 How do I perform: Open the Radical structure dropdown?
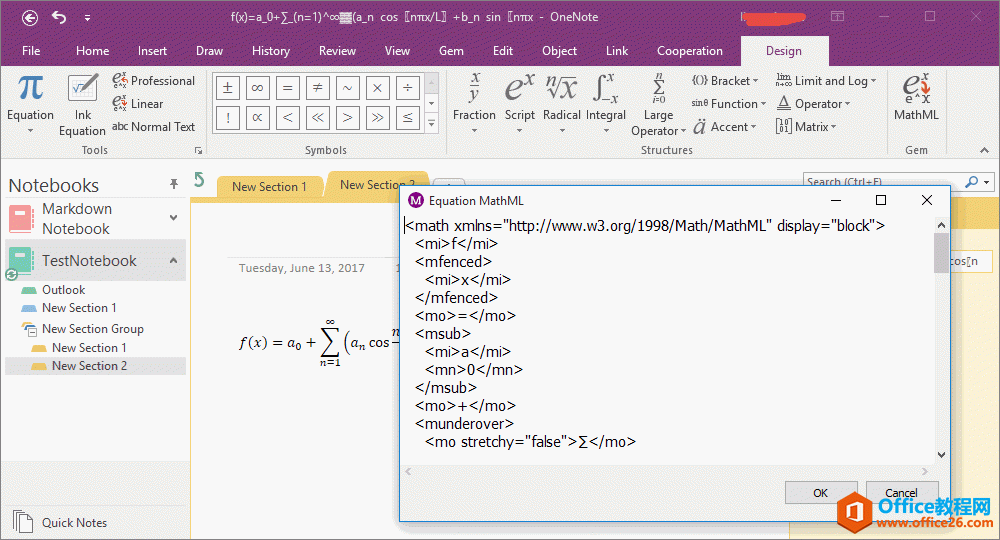[x=562, y=103]
